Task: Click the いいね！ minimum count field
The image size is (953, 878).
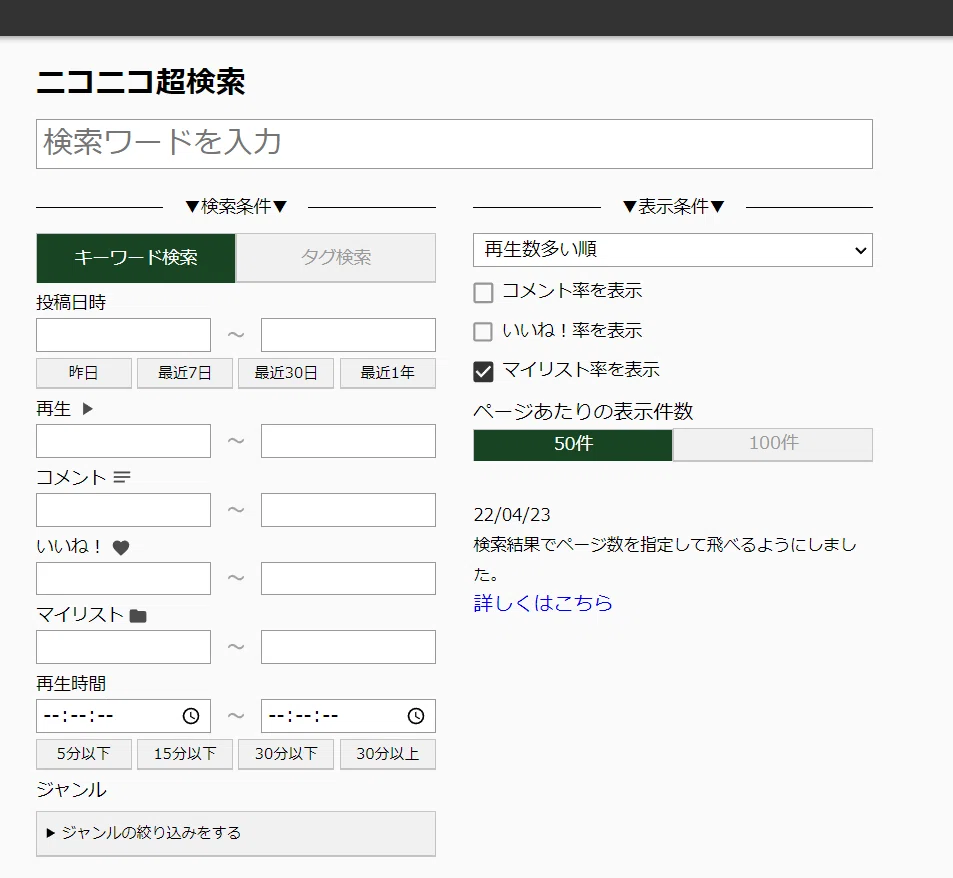Action: (123, 578)
